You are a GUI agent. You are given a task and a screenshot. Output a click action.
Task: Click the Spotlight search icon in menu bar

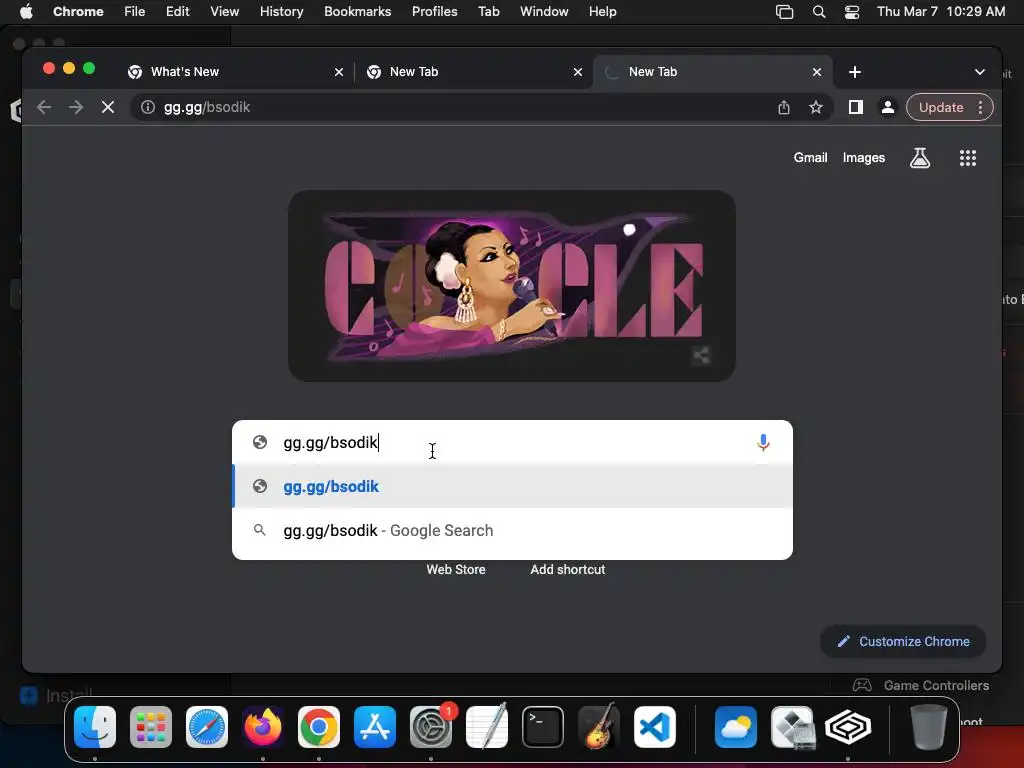(818, 11)
